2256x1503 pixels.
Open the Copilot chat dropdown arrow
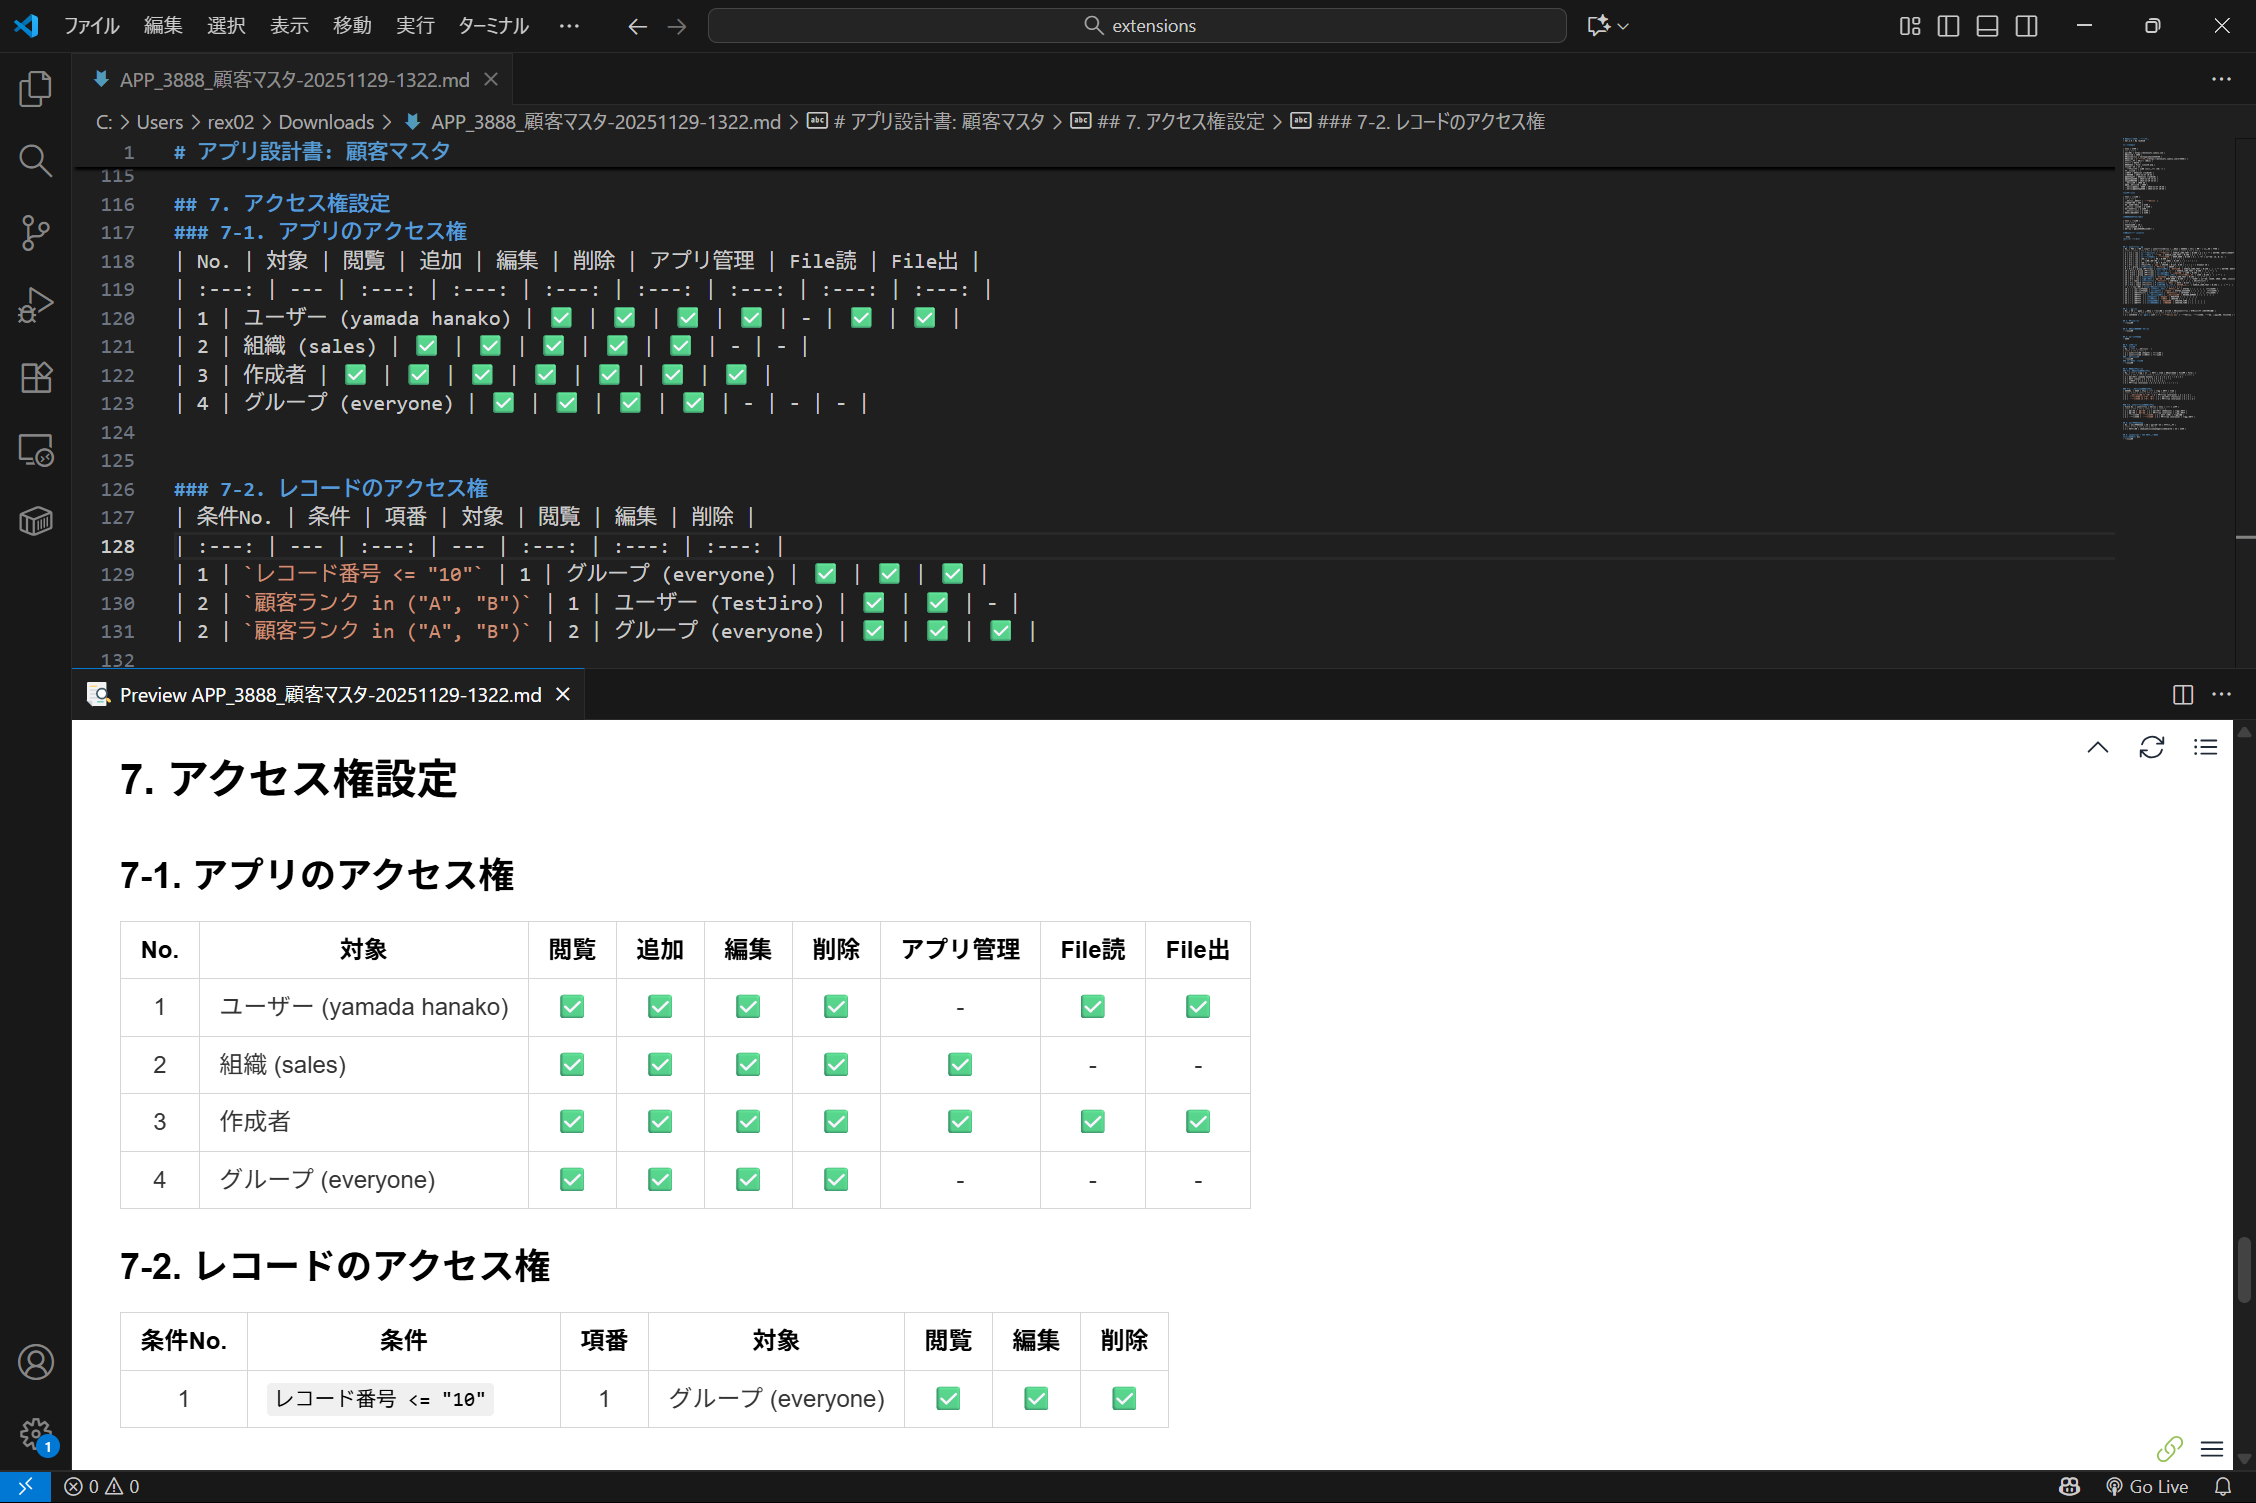coord(1623,26)
